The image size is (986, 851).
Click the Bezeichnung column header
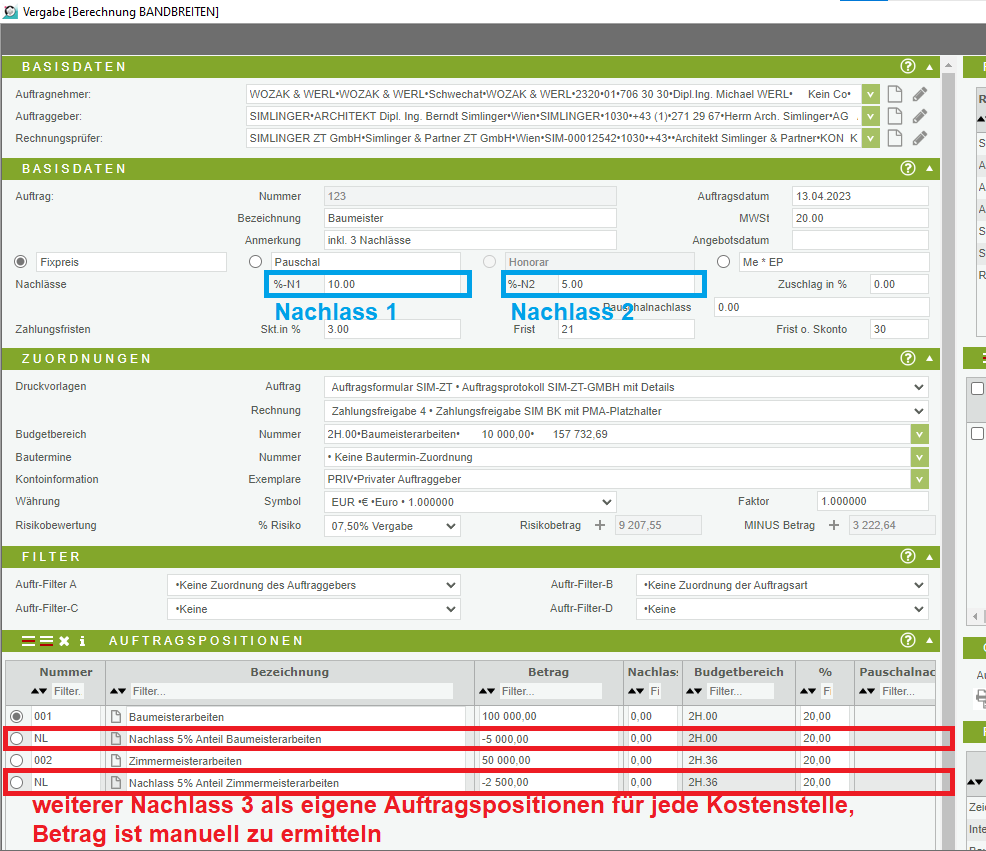(289, 672)
